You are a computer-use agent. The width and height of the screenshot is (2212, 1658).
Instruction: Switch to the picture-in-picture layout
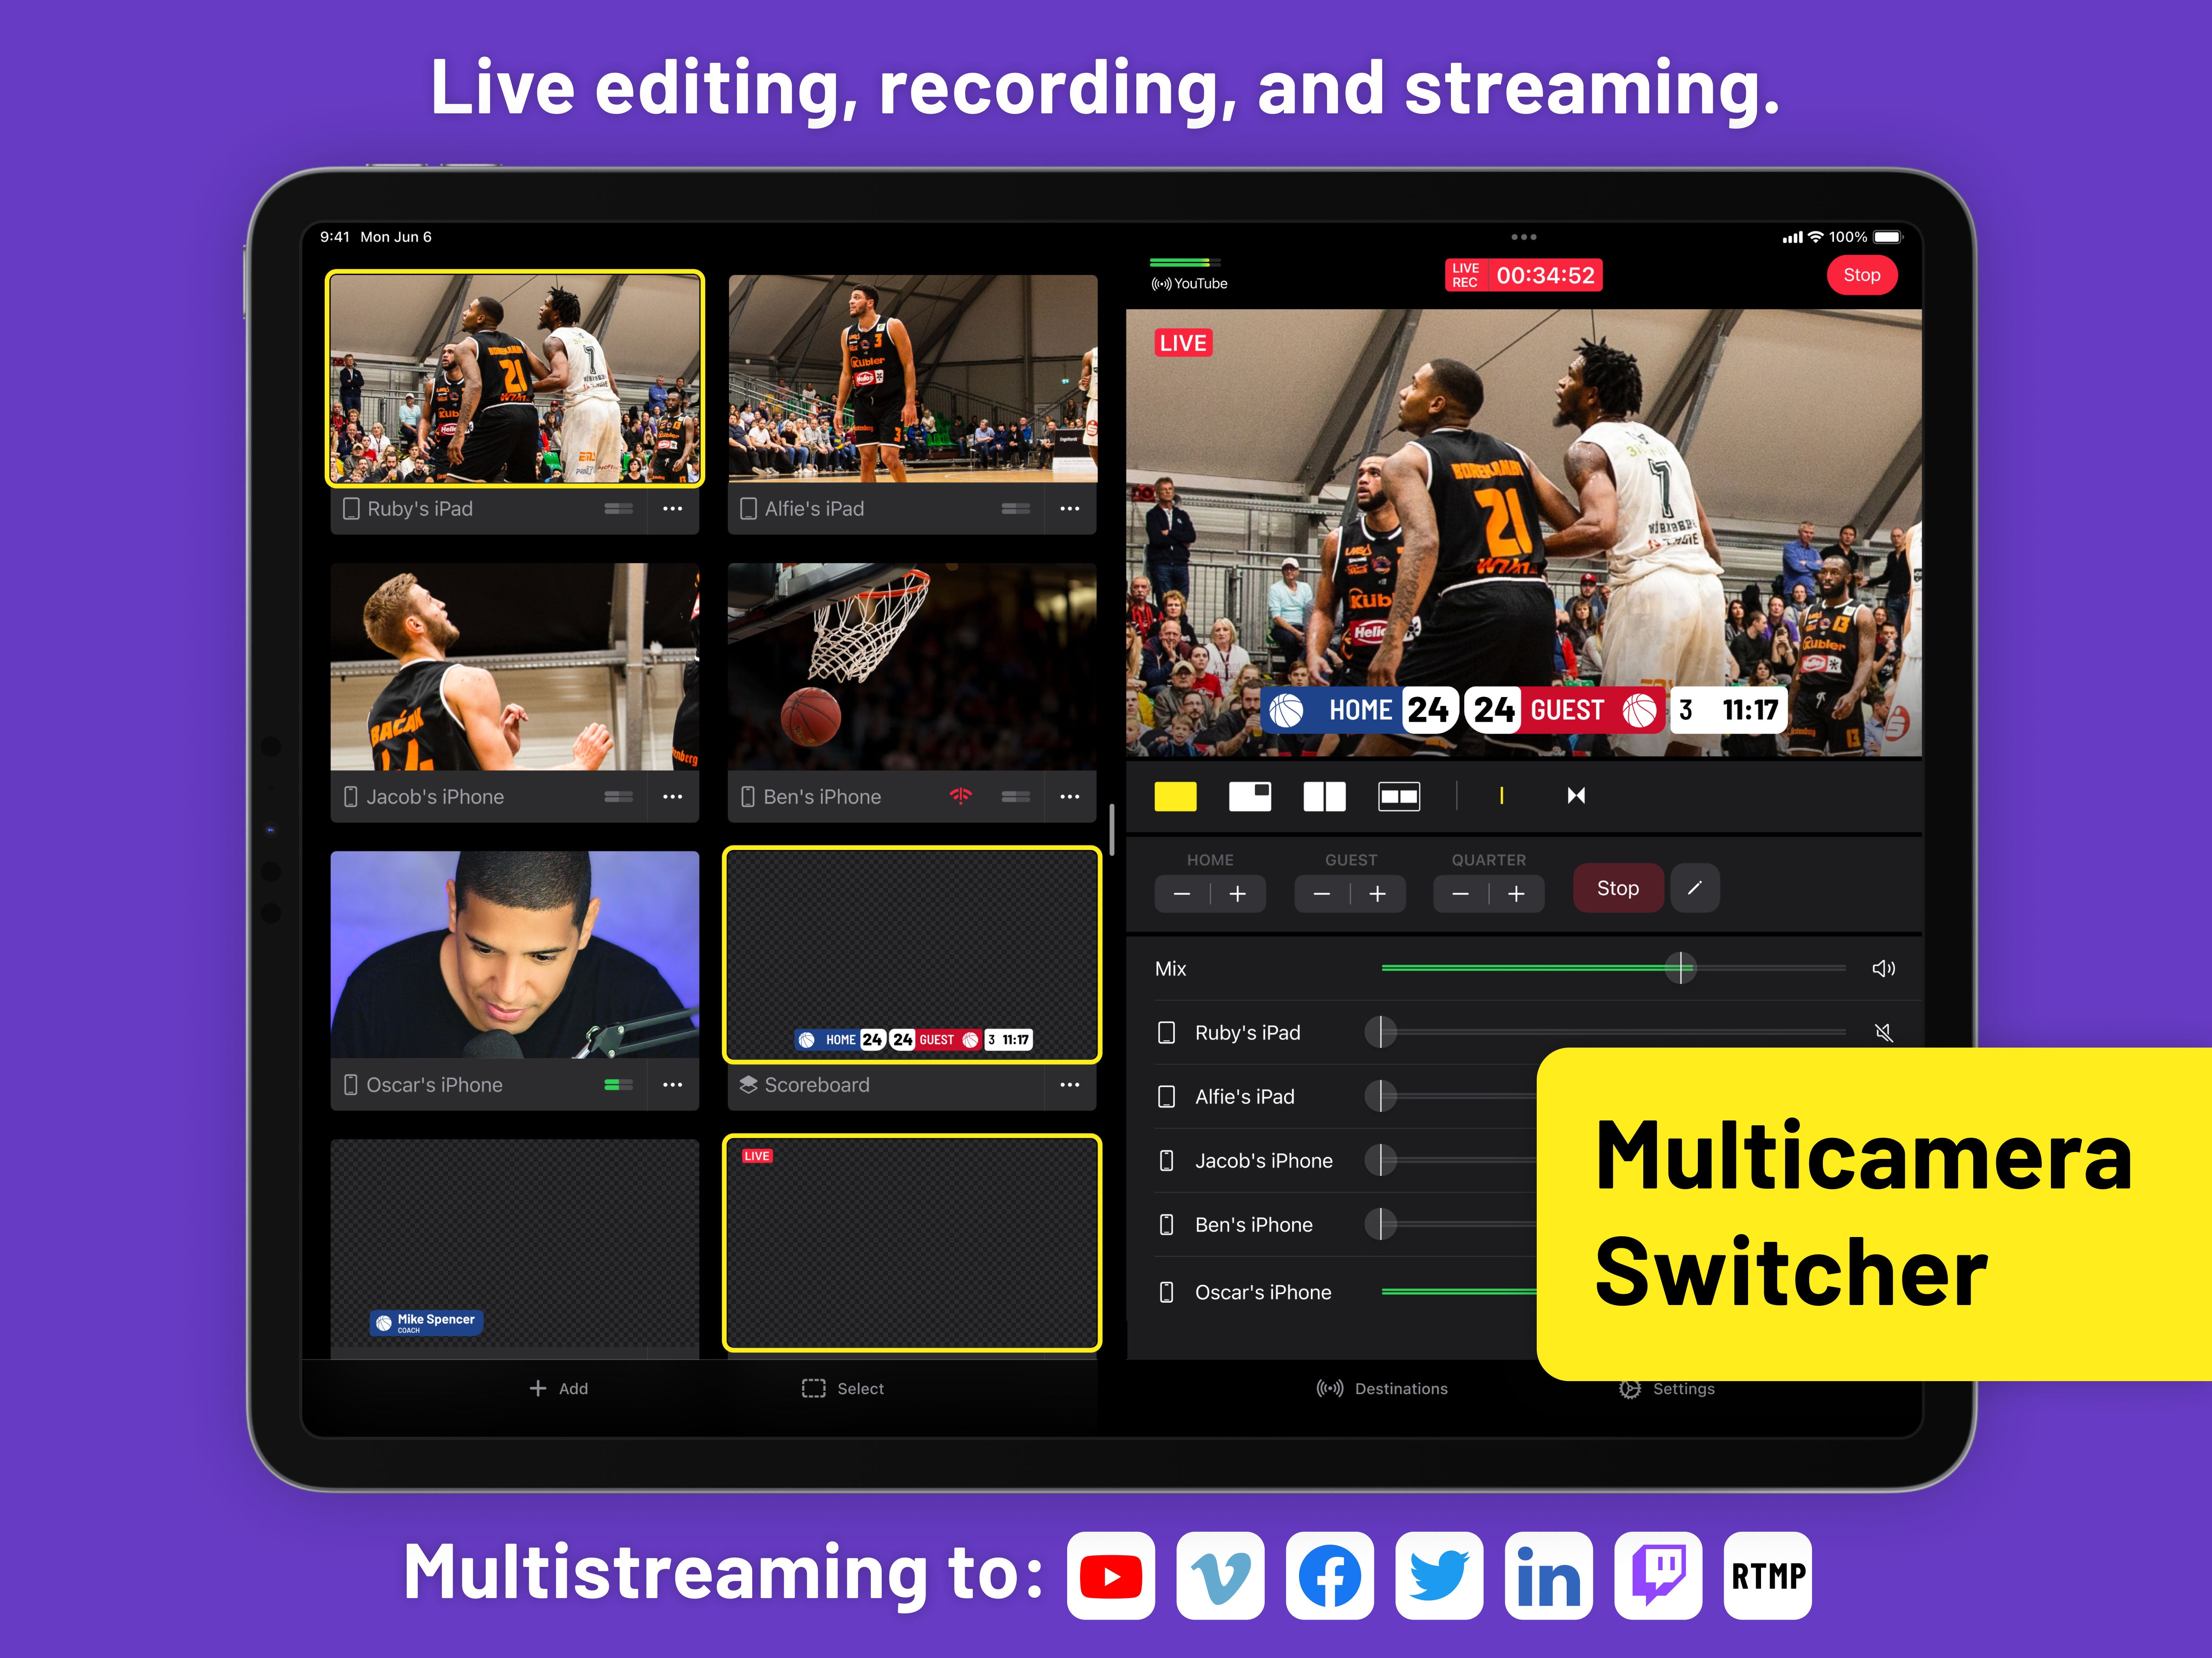[x=1250, y=796]
